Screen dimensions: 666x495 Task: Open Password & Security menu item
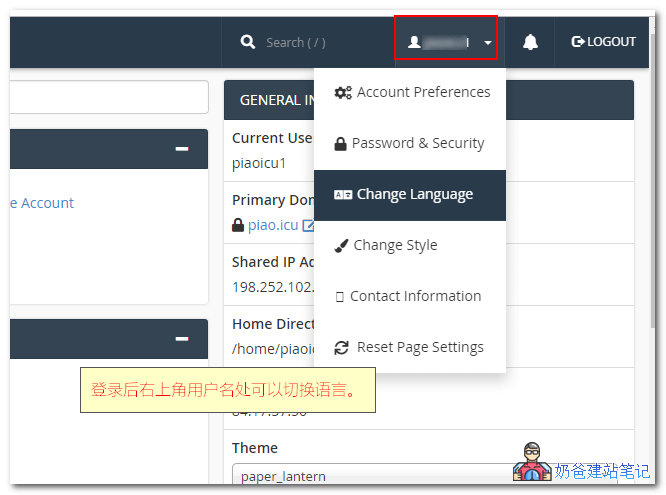pos(410,143)
